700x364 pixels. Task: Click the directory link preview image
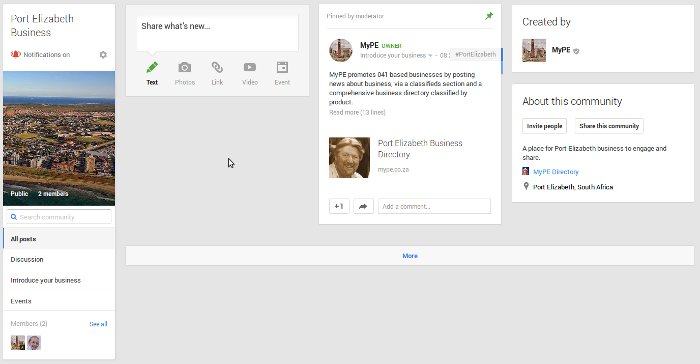349,158
